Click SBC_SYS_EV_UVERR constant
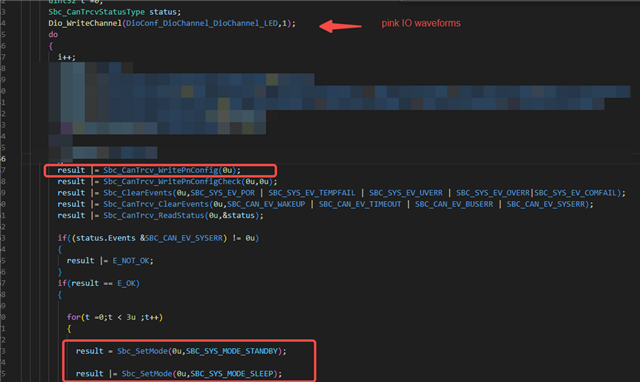The image size is (640, 382). point(406,193)
